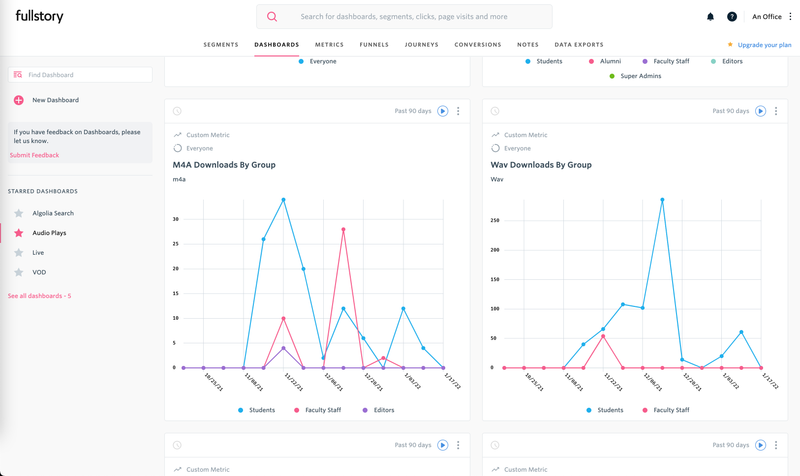Viewport: 800px width, 476px height.
Task: Toggle star for Algolia Search dashboard
Action: point(18,213)
